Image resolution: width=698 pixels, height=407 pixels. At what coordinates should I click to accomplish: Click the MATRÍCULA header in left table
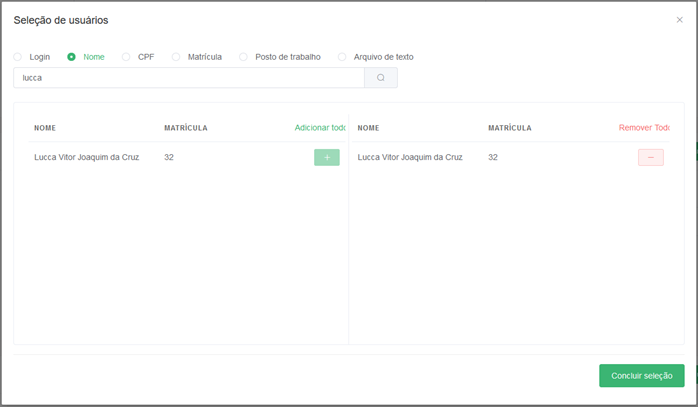click(x=186, y=128)
